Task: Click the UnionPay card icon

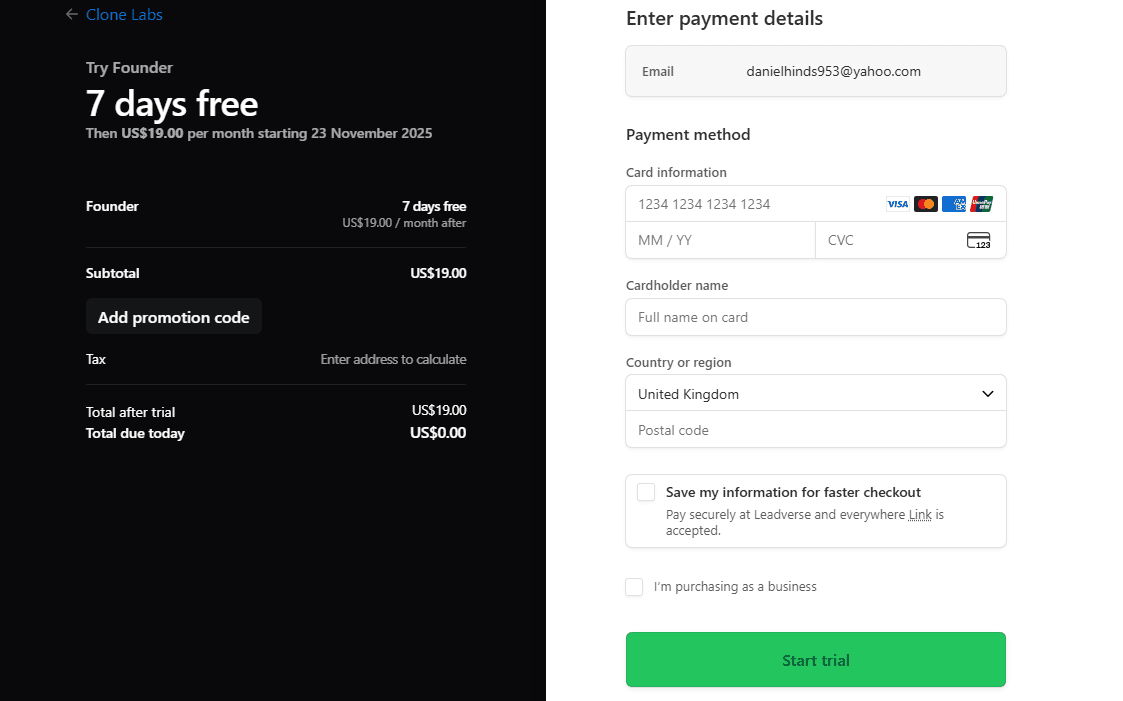Action: [x=981, y=204]
